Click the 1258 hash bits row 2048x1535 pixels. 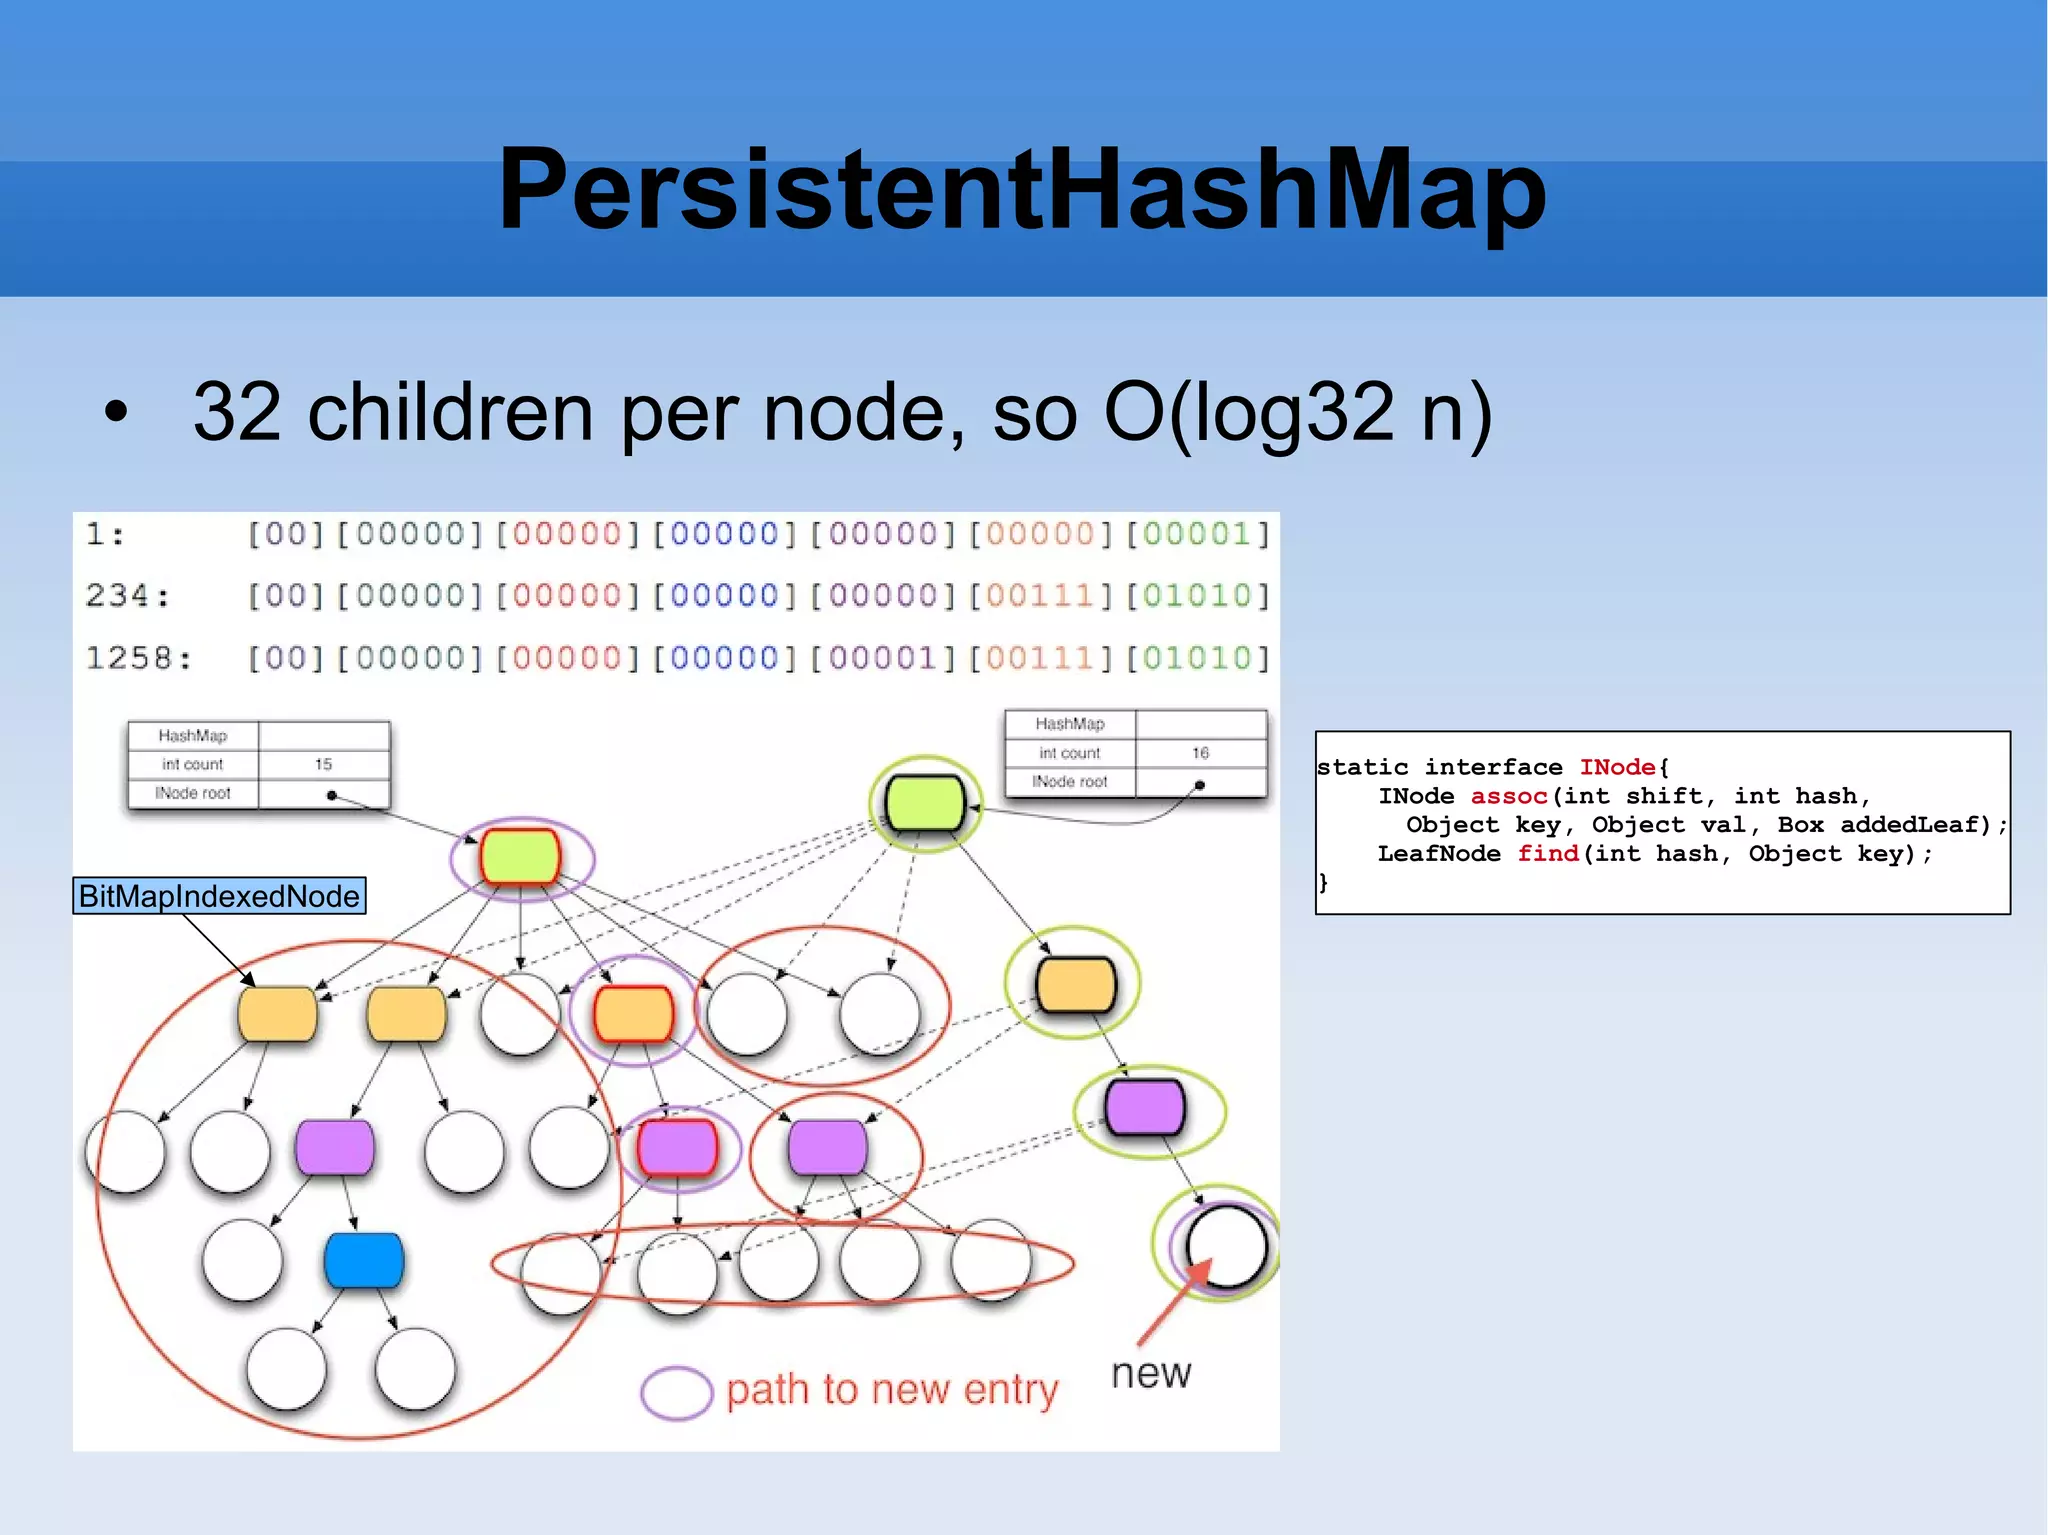[676, 658]
